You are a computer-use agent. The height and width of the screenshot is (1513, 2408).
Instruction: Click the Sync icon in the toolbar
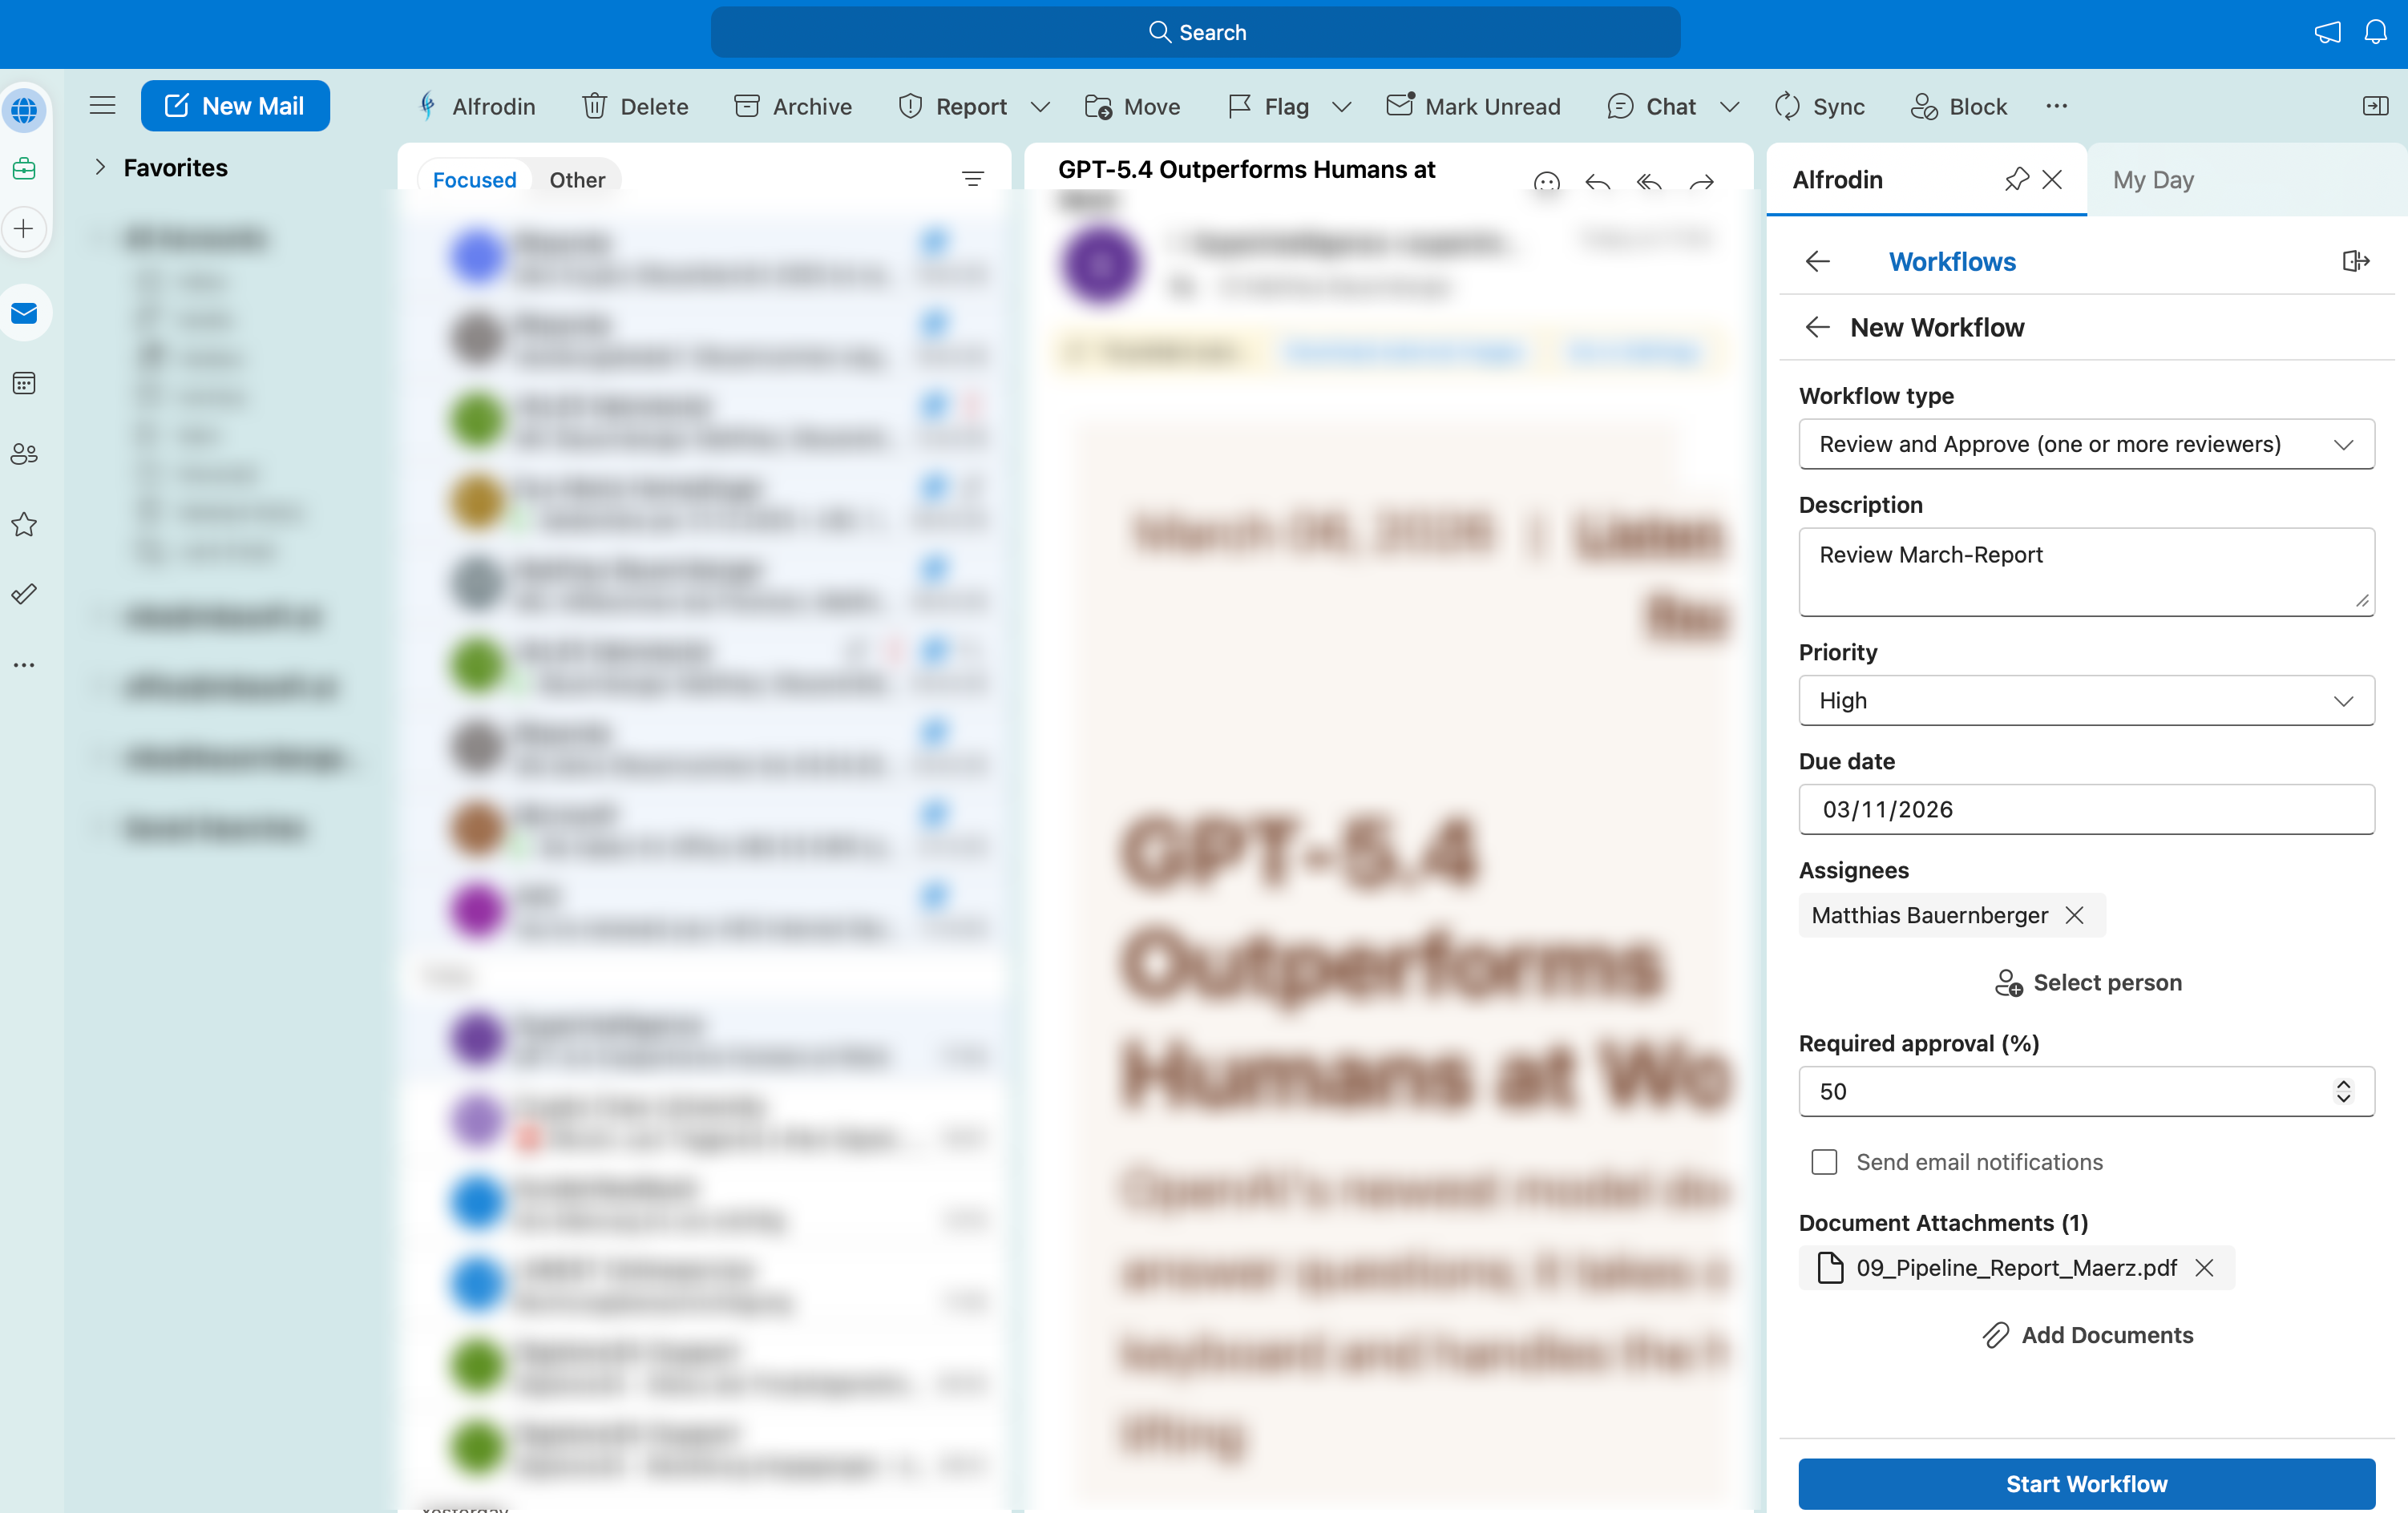tap(1788, 106)
